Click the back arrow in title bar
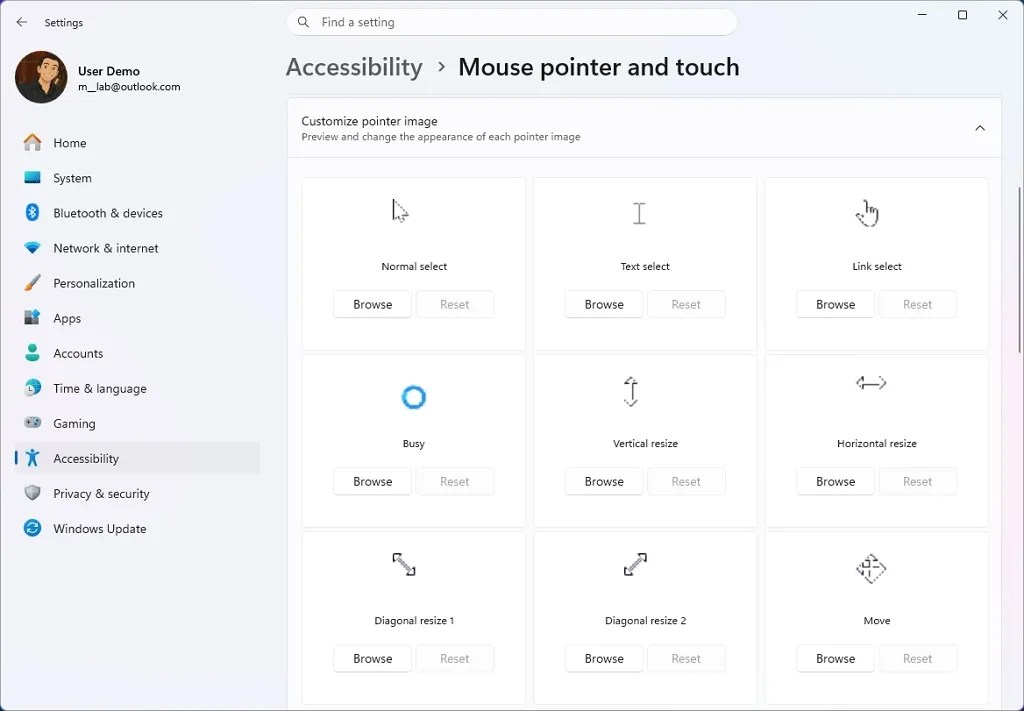 pos(22,22)
